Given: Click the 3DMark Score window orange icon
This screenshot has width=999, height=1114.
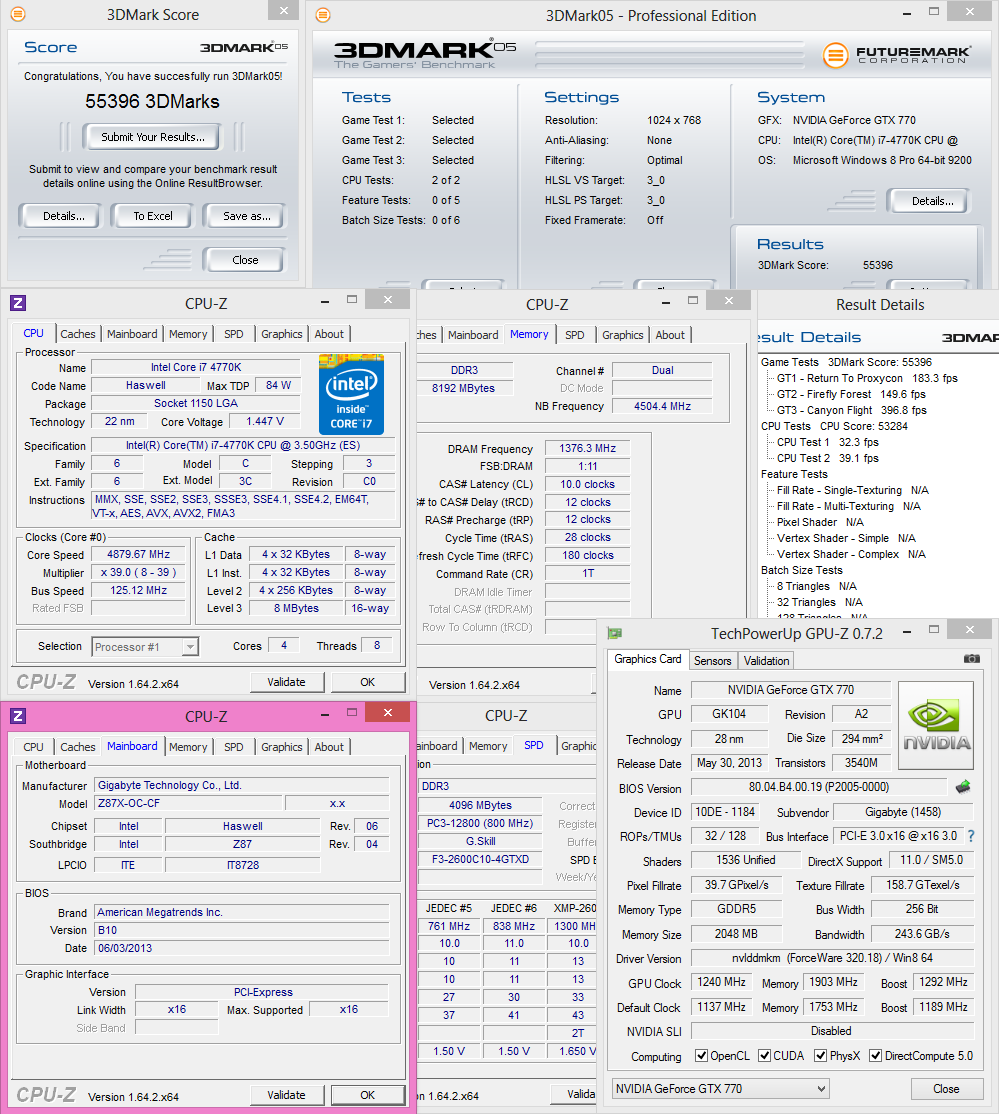Looking at the screenshot, I should click(x=18, y=14).
